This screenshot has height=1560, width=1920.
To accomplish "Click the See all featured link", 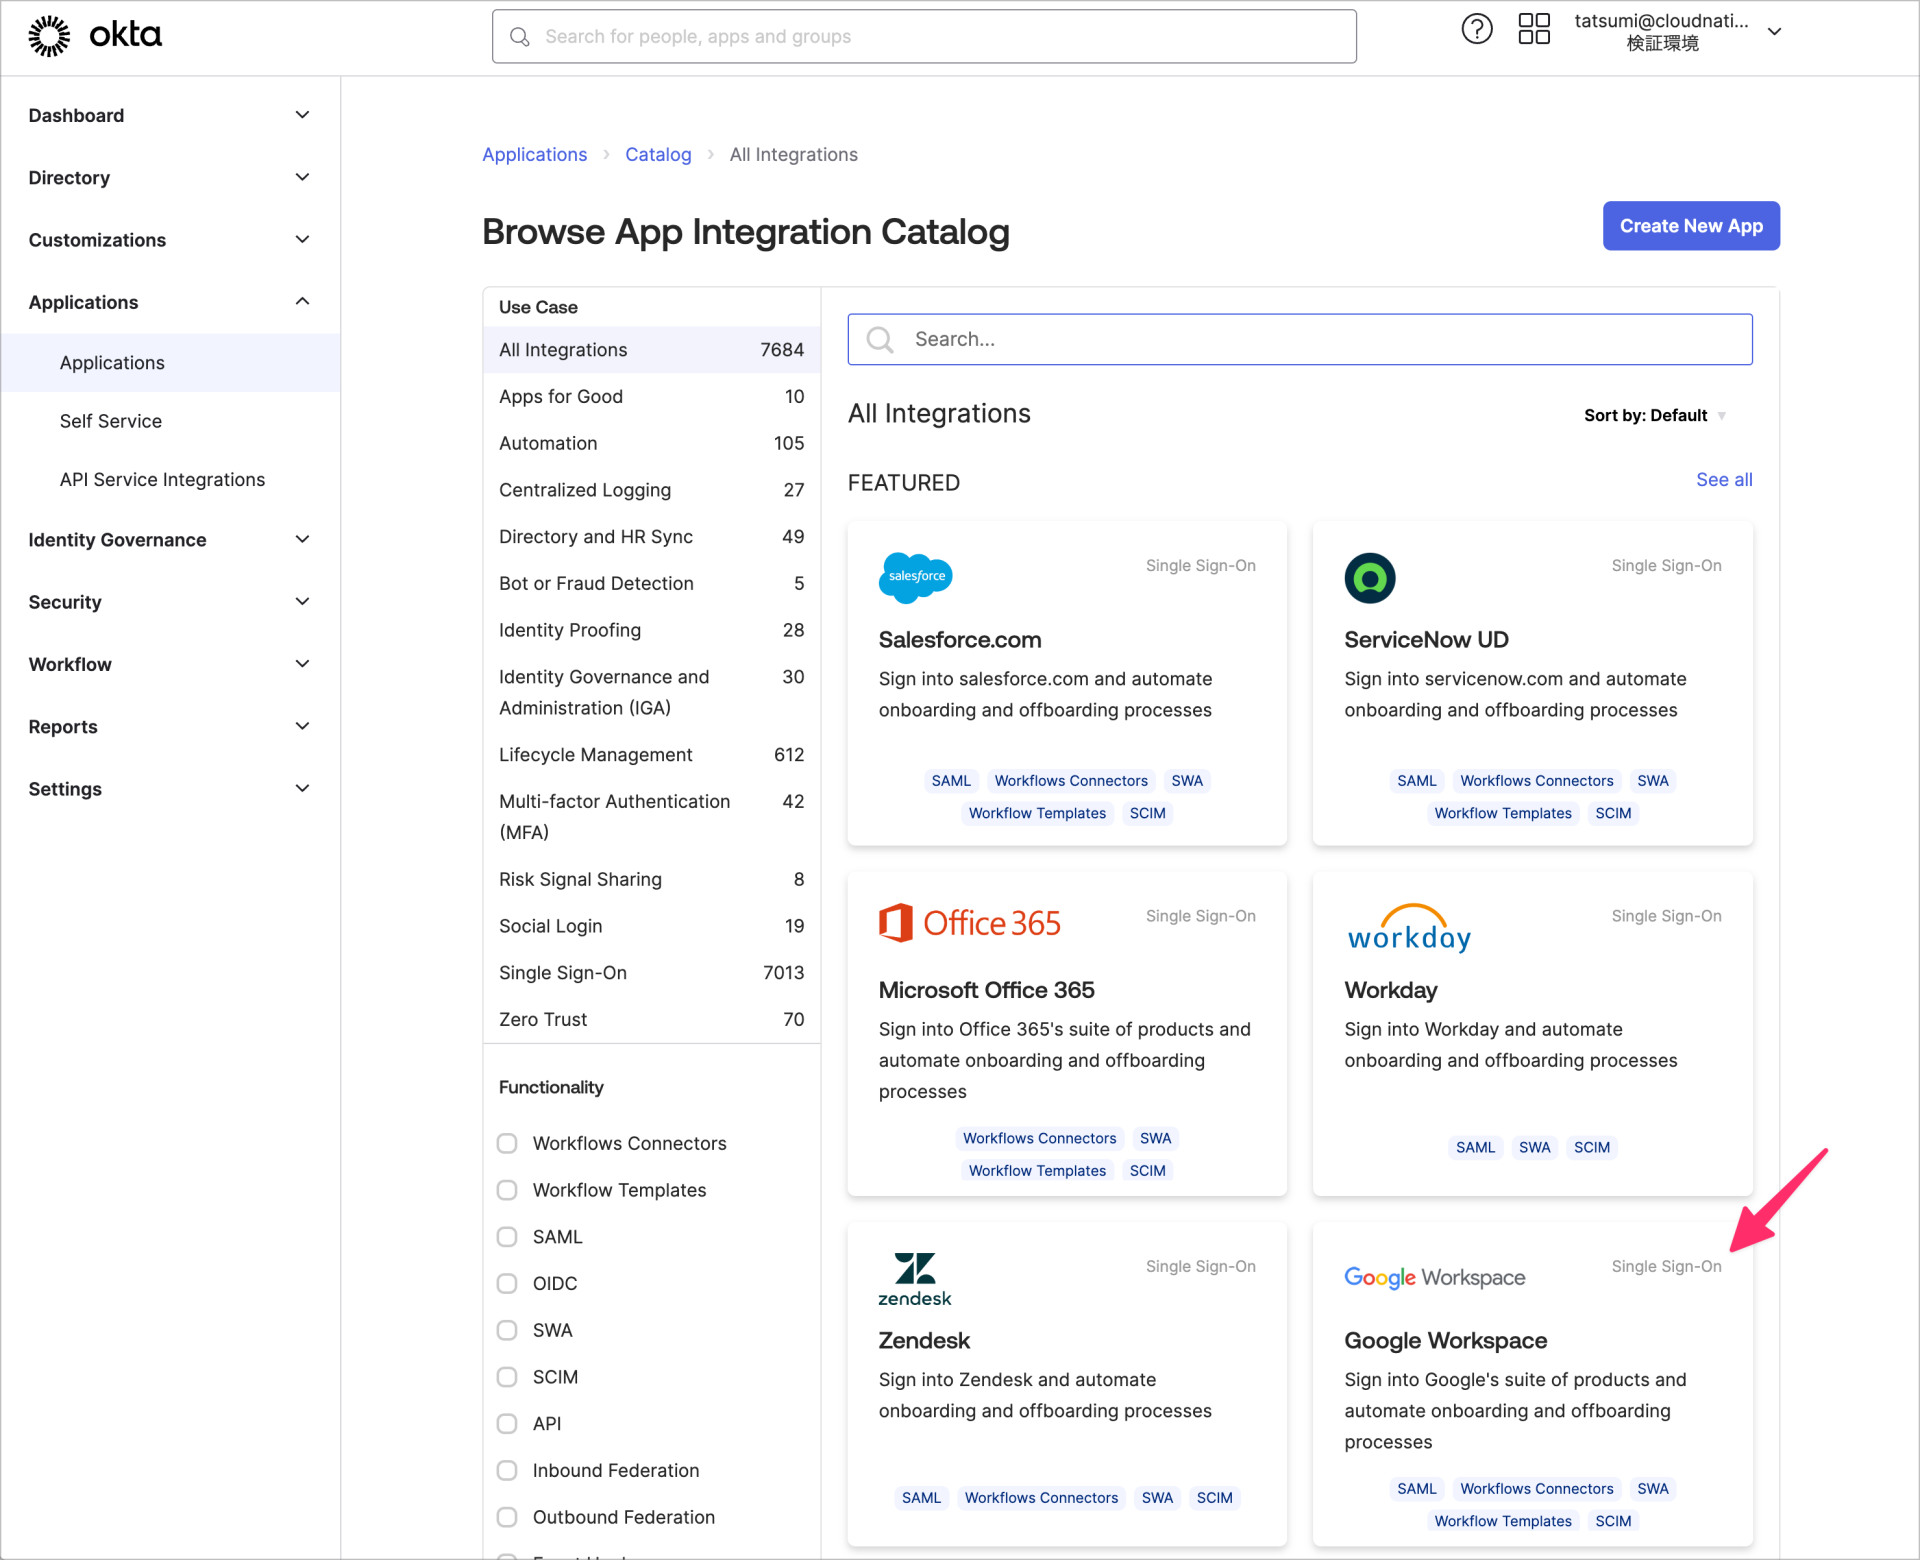I will (1723, 480).
